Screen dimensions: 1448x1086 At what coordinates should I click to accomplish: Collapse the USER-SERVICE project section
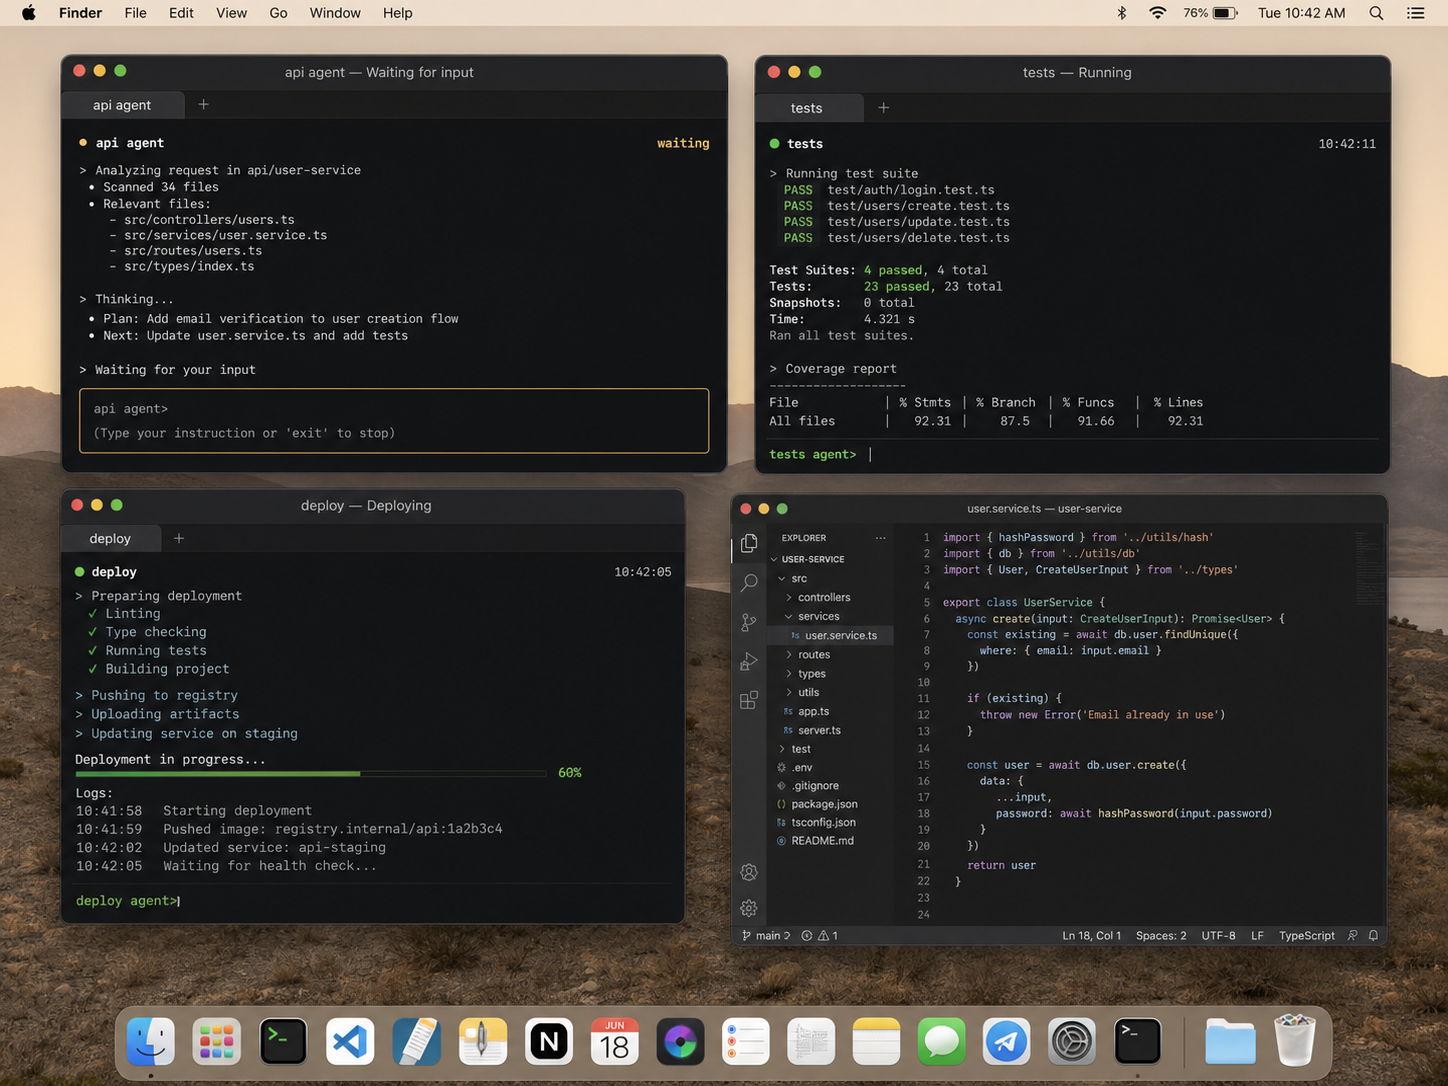[x=774, y=560]
